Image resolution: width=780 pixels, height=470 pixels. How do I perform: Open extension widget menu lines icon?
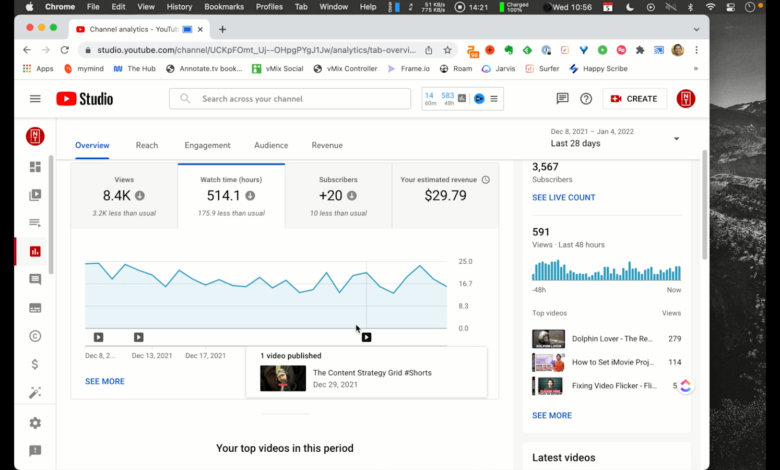[494, 98]
